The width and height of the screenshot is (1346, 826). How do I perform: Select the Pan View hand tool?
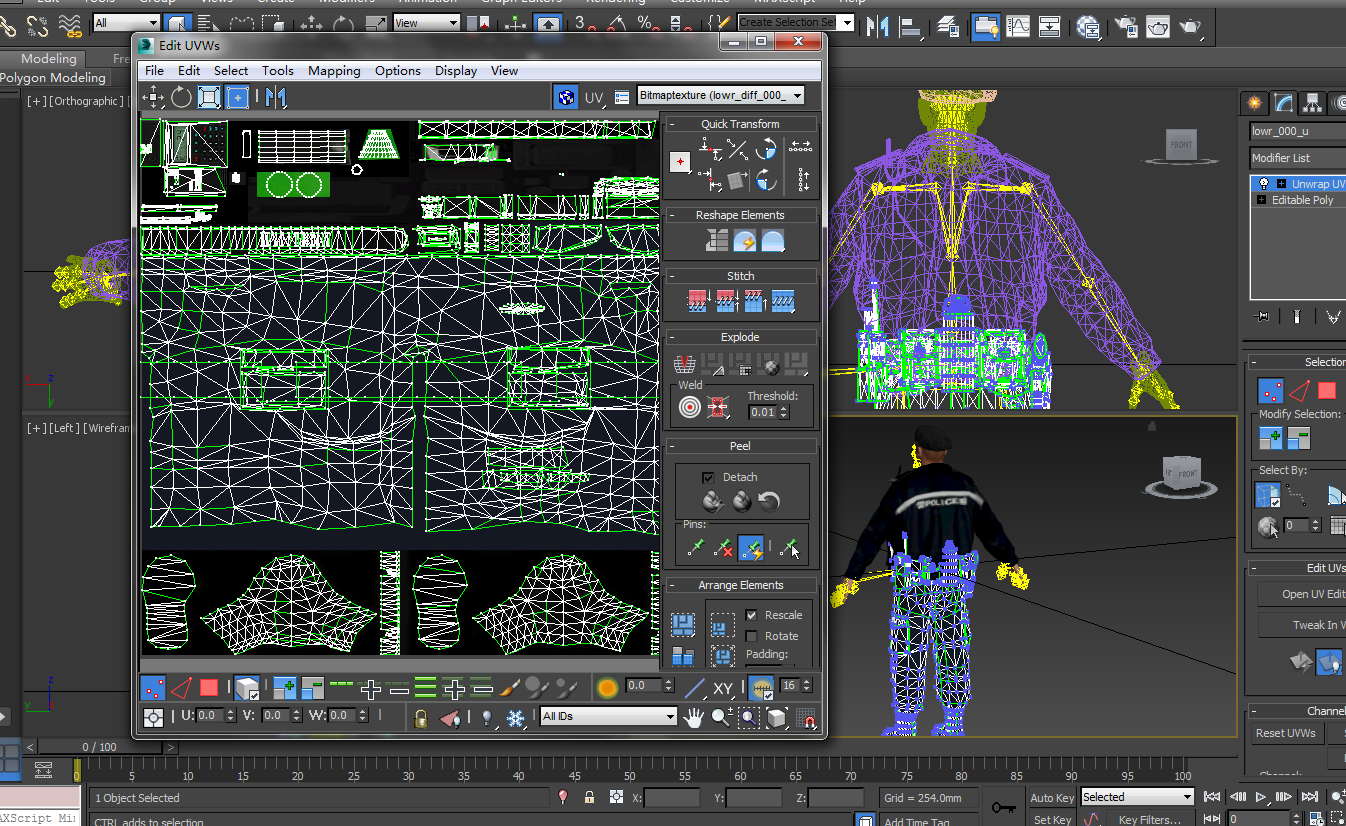pyautogui.click(x=693, y=717)
